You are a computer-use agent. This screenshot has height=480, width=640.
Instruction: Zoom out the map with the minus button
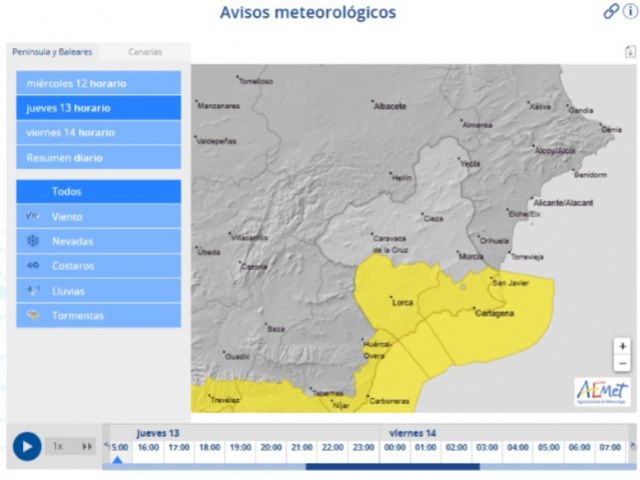[x=623, y=363]
